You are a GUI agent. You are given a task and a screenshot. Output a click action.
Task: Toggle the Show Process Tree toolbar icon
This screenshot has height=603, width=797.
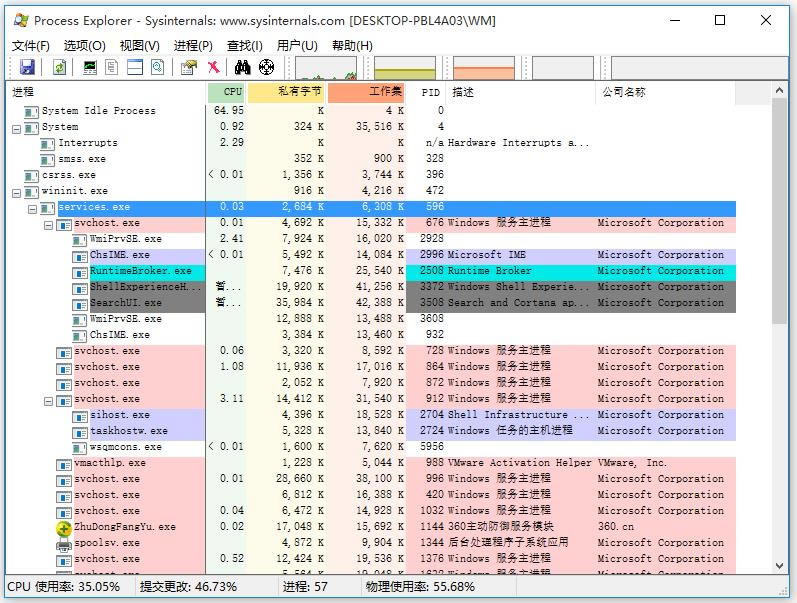[111, 67]
